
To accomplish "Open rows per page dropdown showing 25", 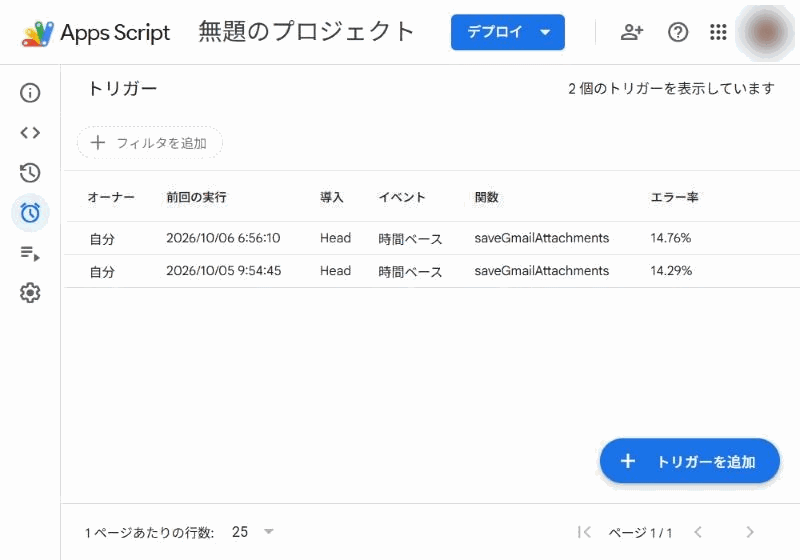I will [253, 532].
